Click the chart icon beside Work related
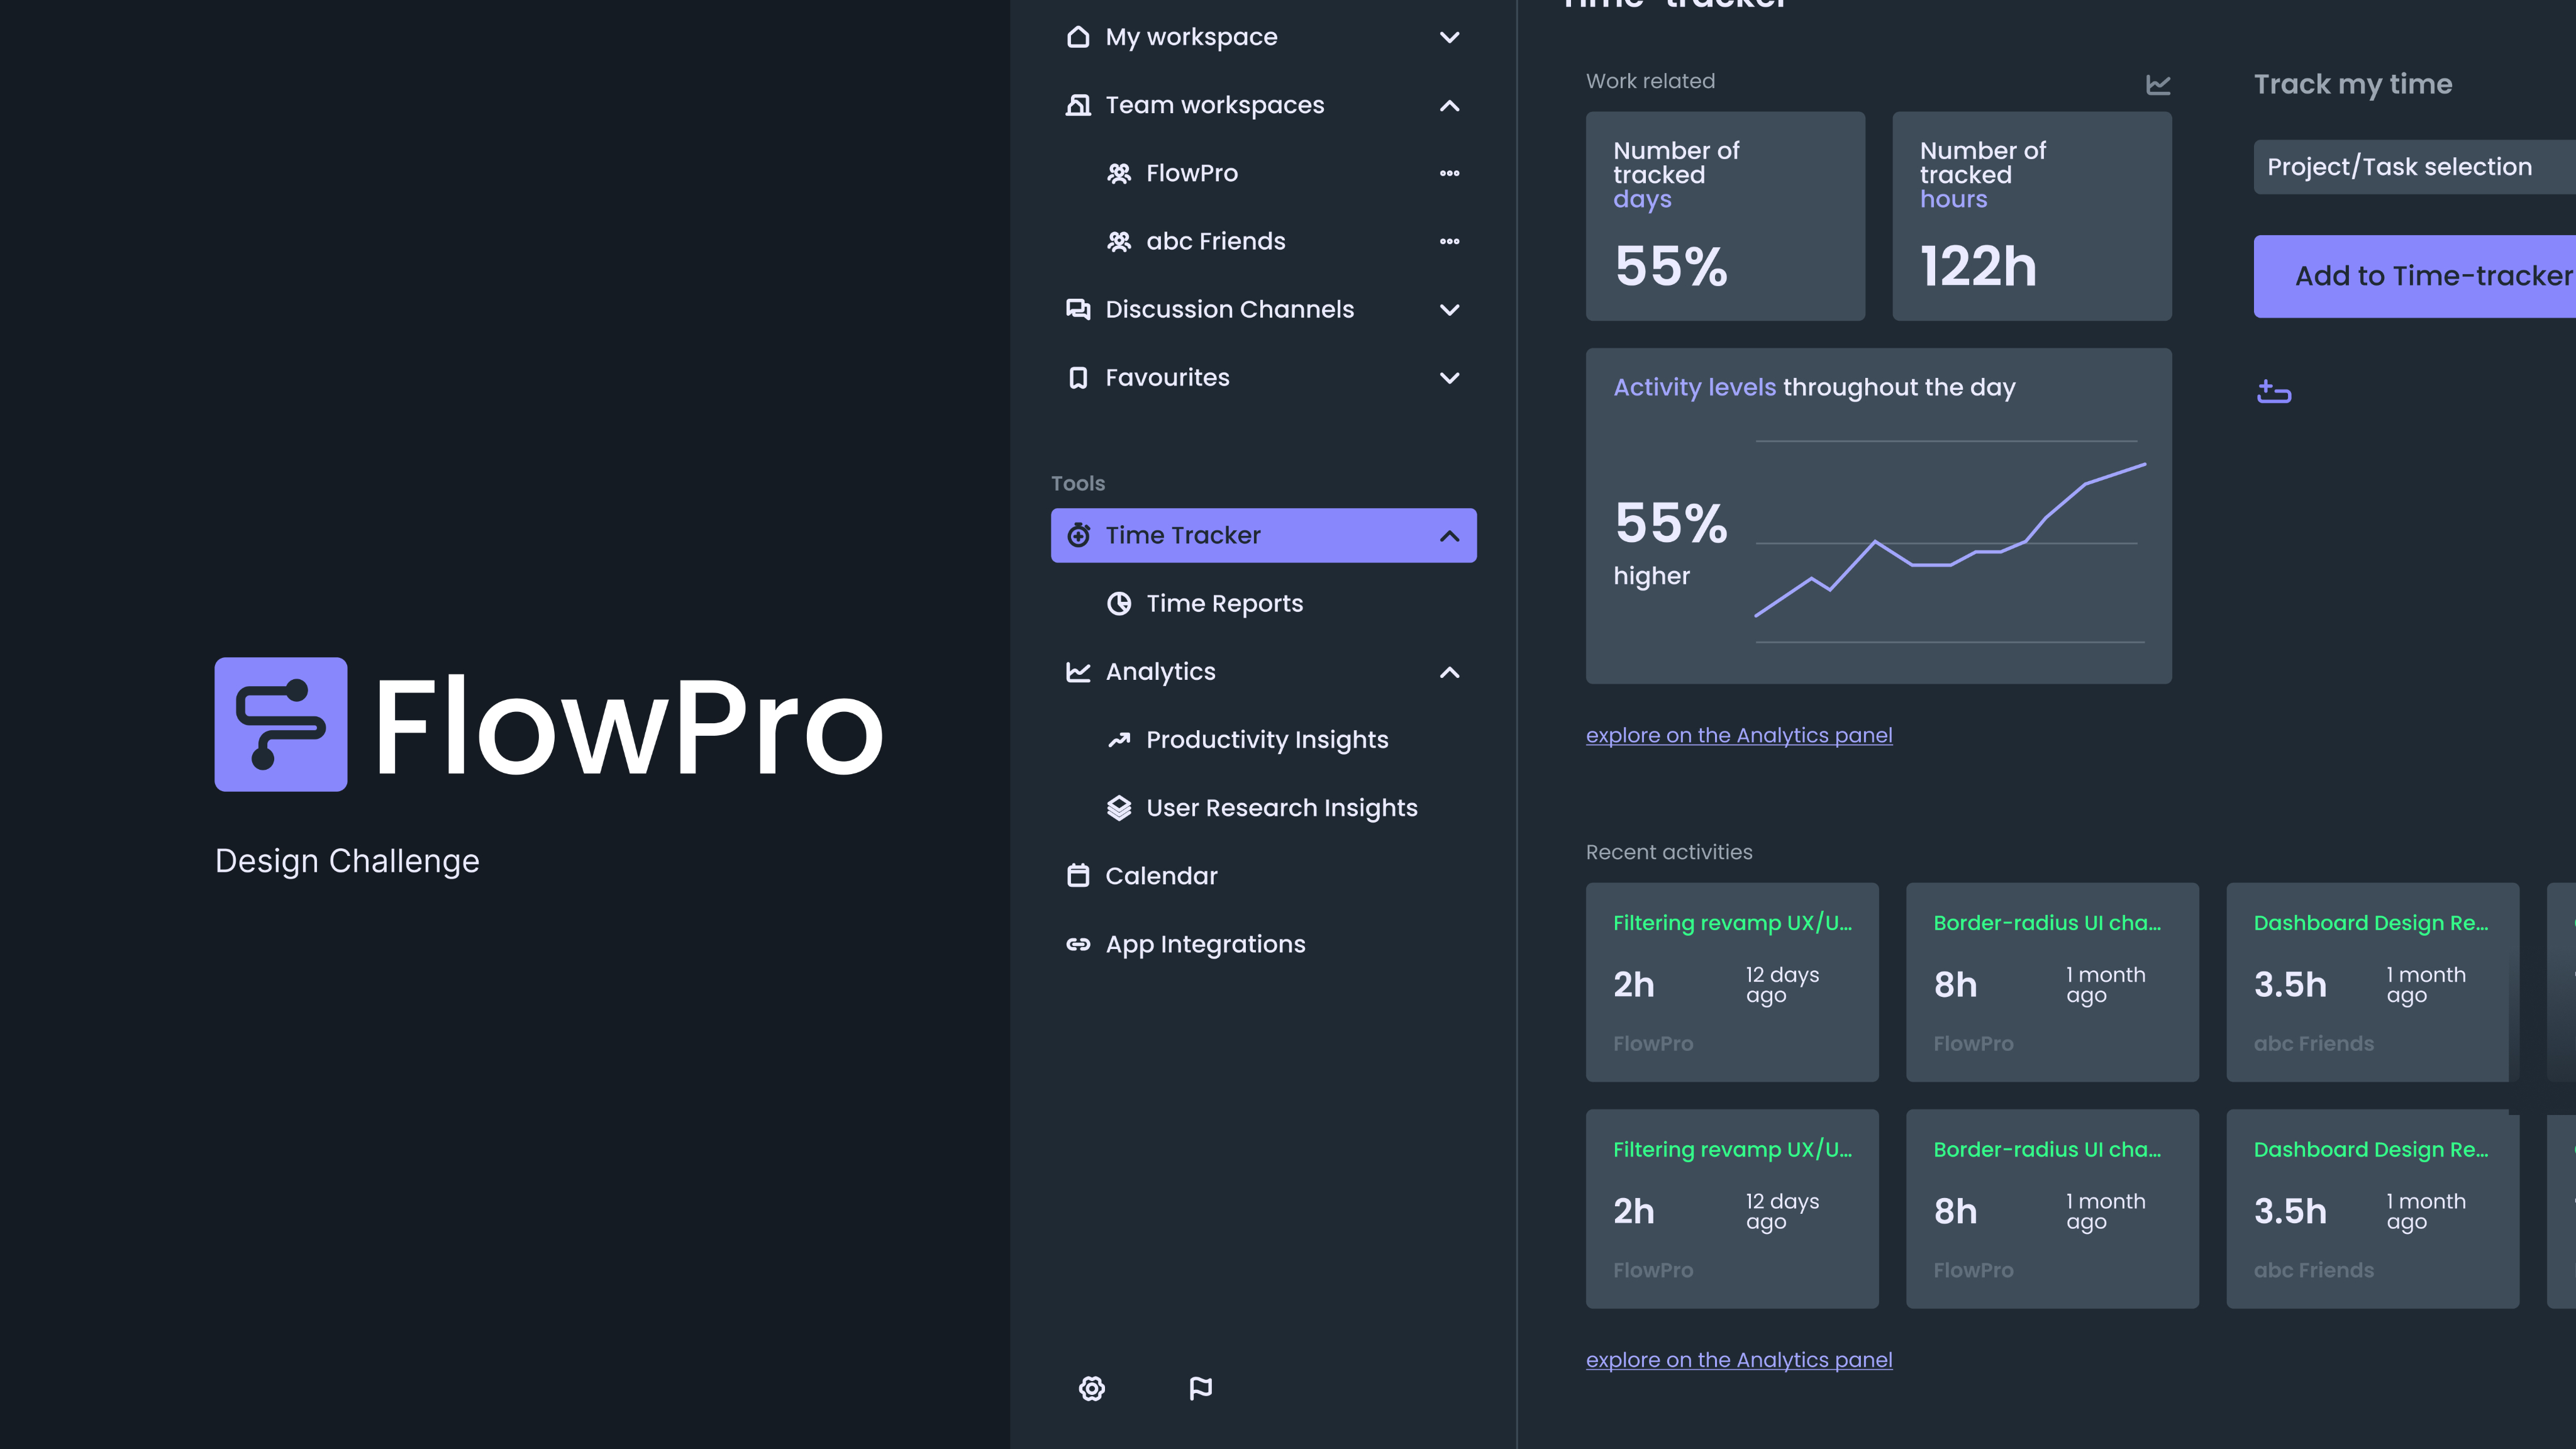This screenshot has width=2576, height=1449. point(2158,85)
